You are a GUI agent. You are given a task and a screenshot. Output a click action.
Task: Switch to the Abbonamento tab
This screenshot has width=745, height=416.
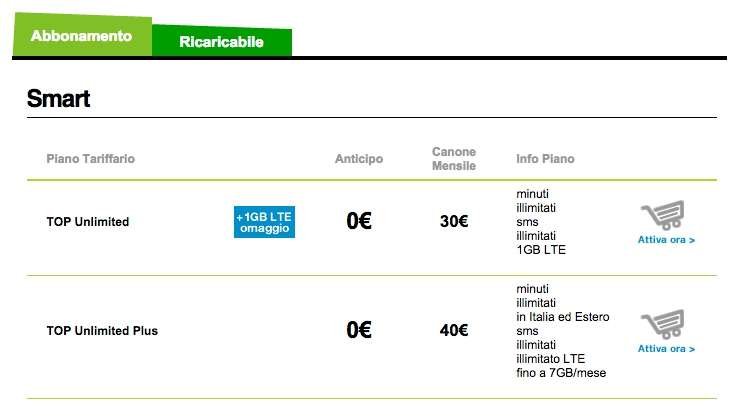82,36
